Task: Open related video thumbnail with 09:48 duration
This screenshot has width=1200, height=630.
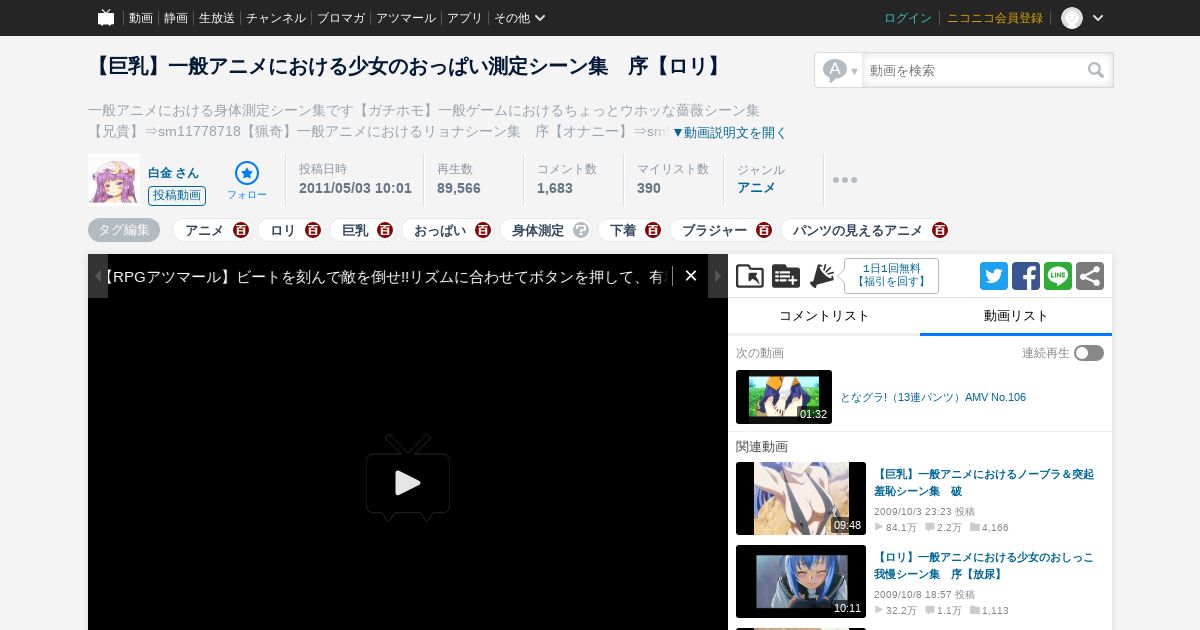Action: coord(801,498)
